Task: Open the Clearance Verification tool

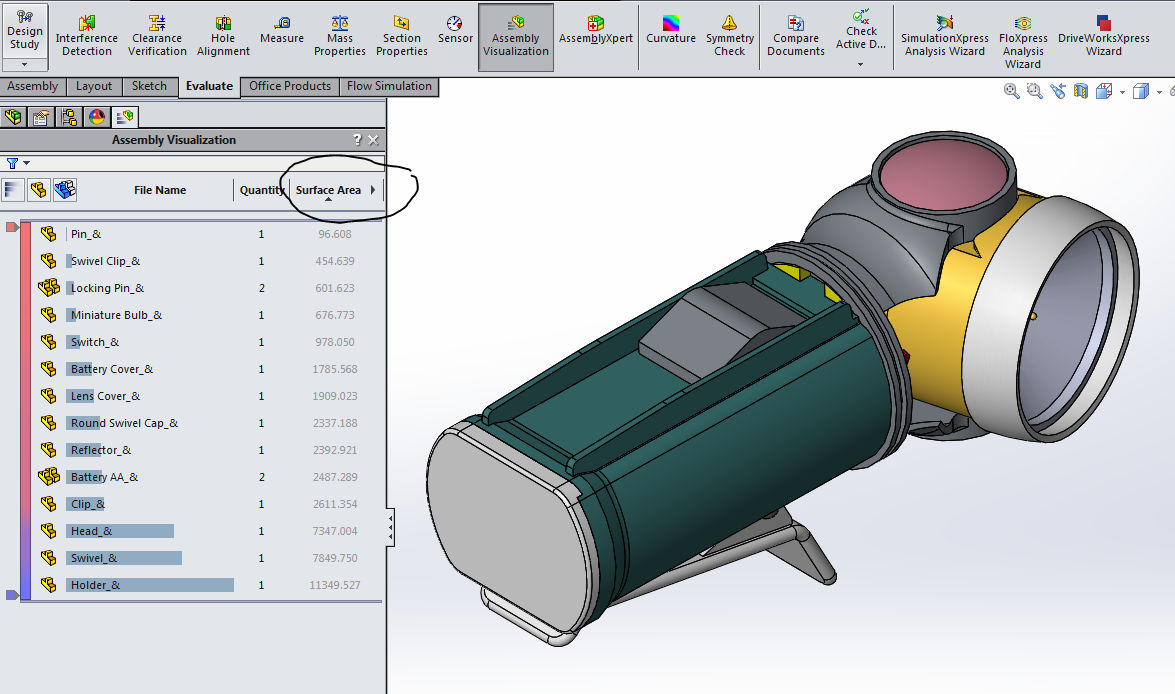Action: (x=157, y=36)
